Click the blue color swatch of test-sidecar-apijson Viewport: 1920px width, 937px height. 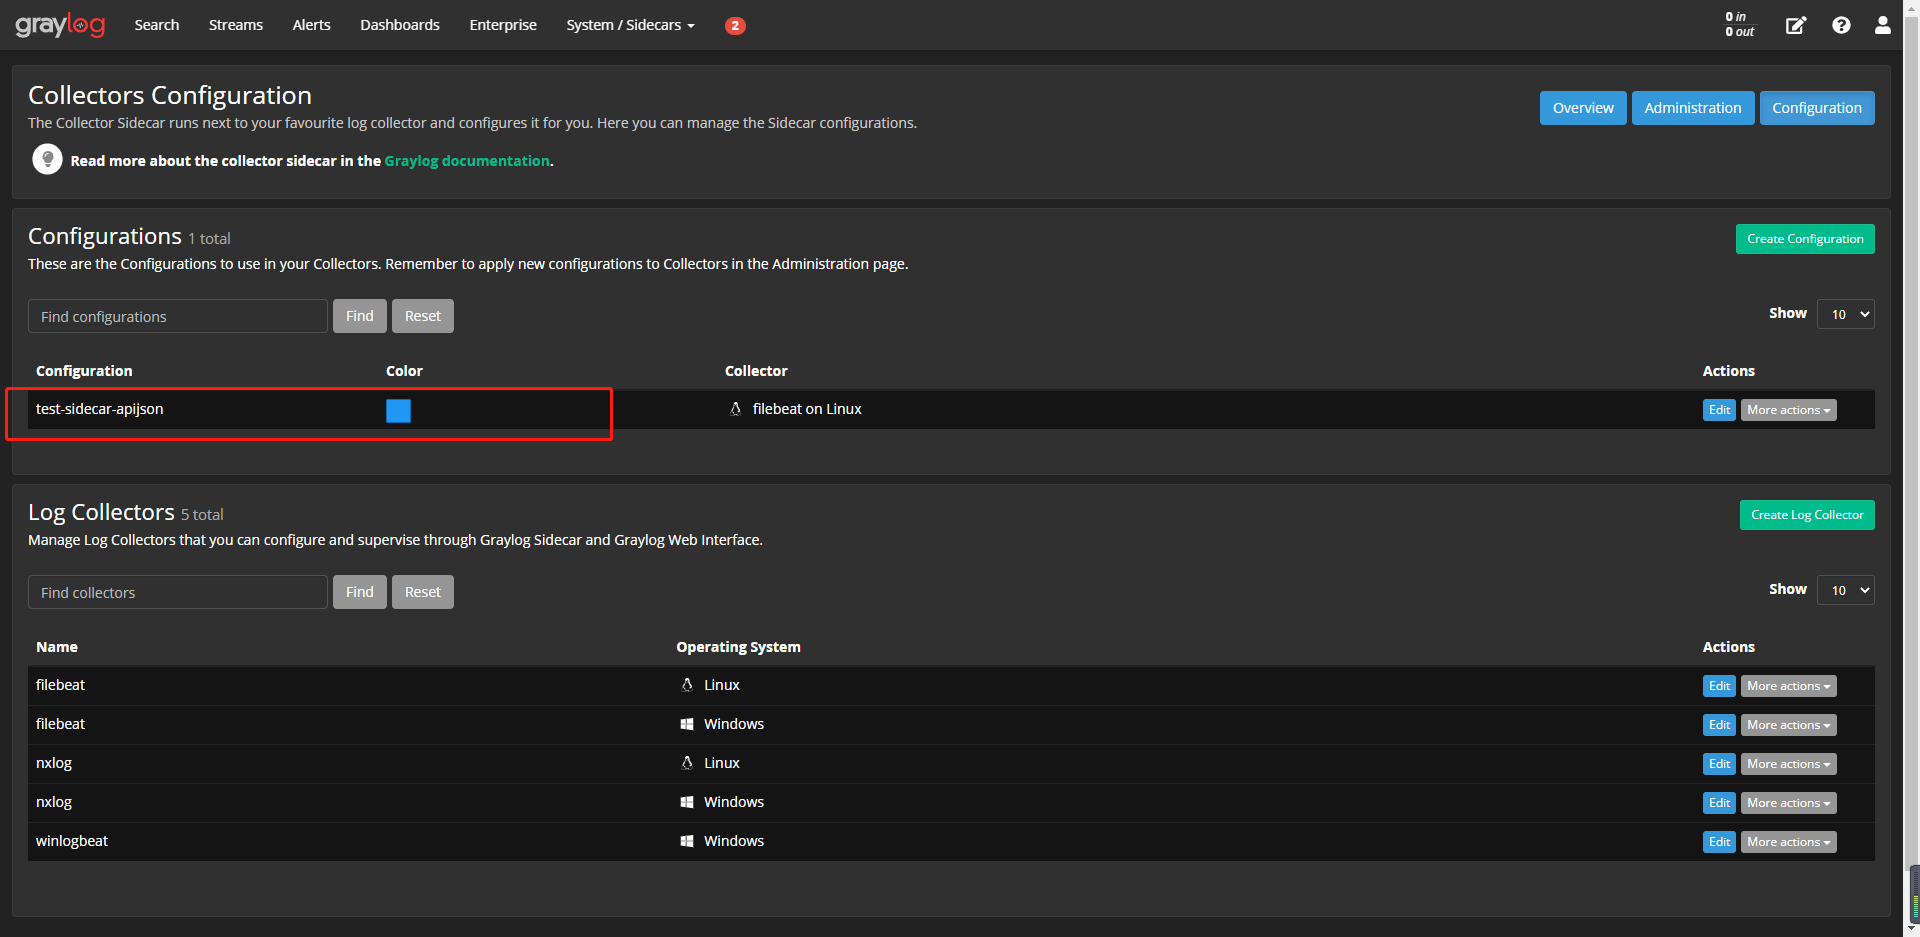(x=398, y=410)
